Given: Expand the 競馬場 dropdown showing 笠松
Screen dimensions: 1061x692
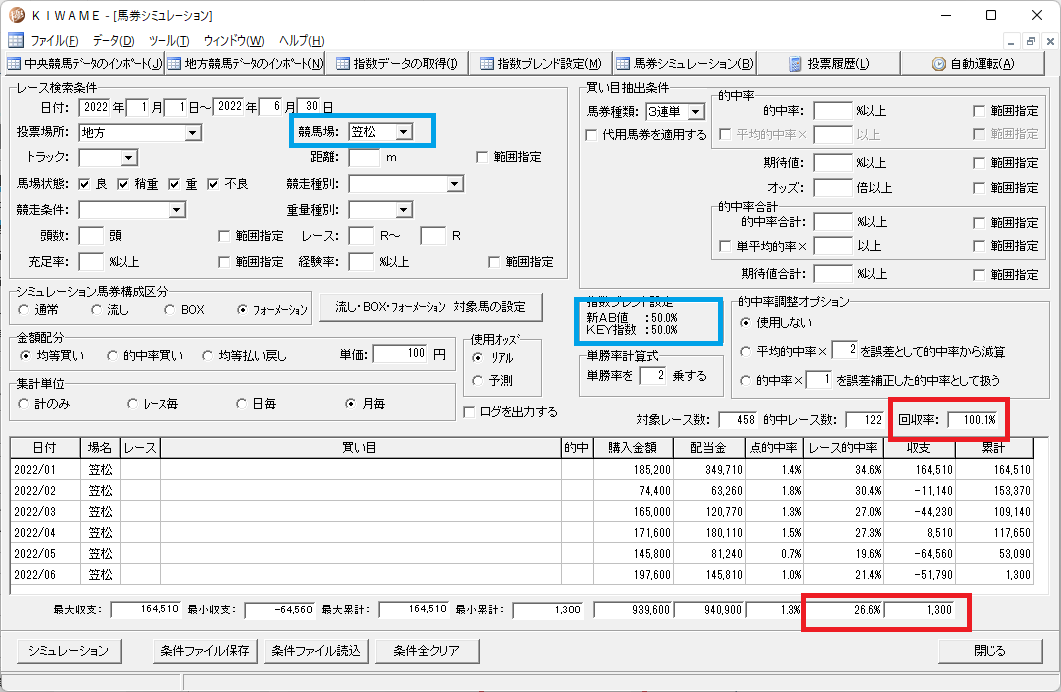Looking at the screenshot, I should (404, 132).
